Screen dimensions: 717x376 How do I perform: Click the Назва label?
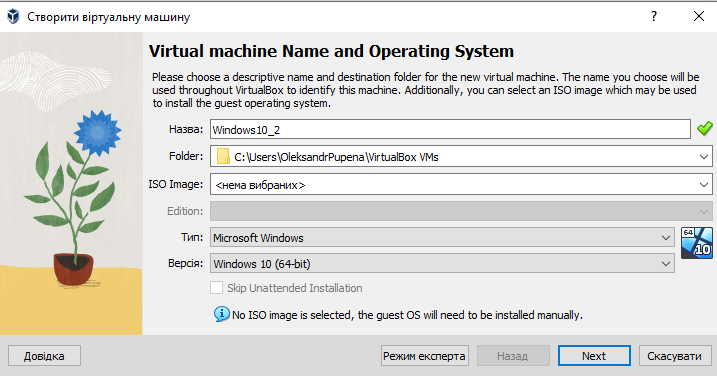click(x=186, y=129)
